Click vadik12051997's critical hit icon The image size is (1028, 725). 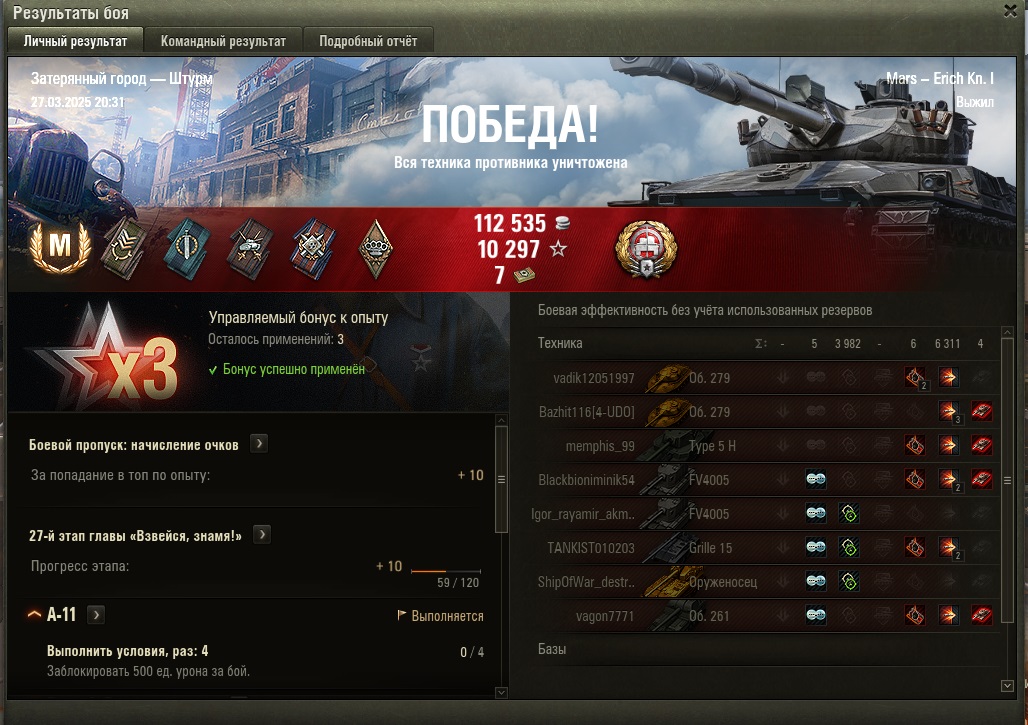tap(916, 378)
